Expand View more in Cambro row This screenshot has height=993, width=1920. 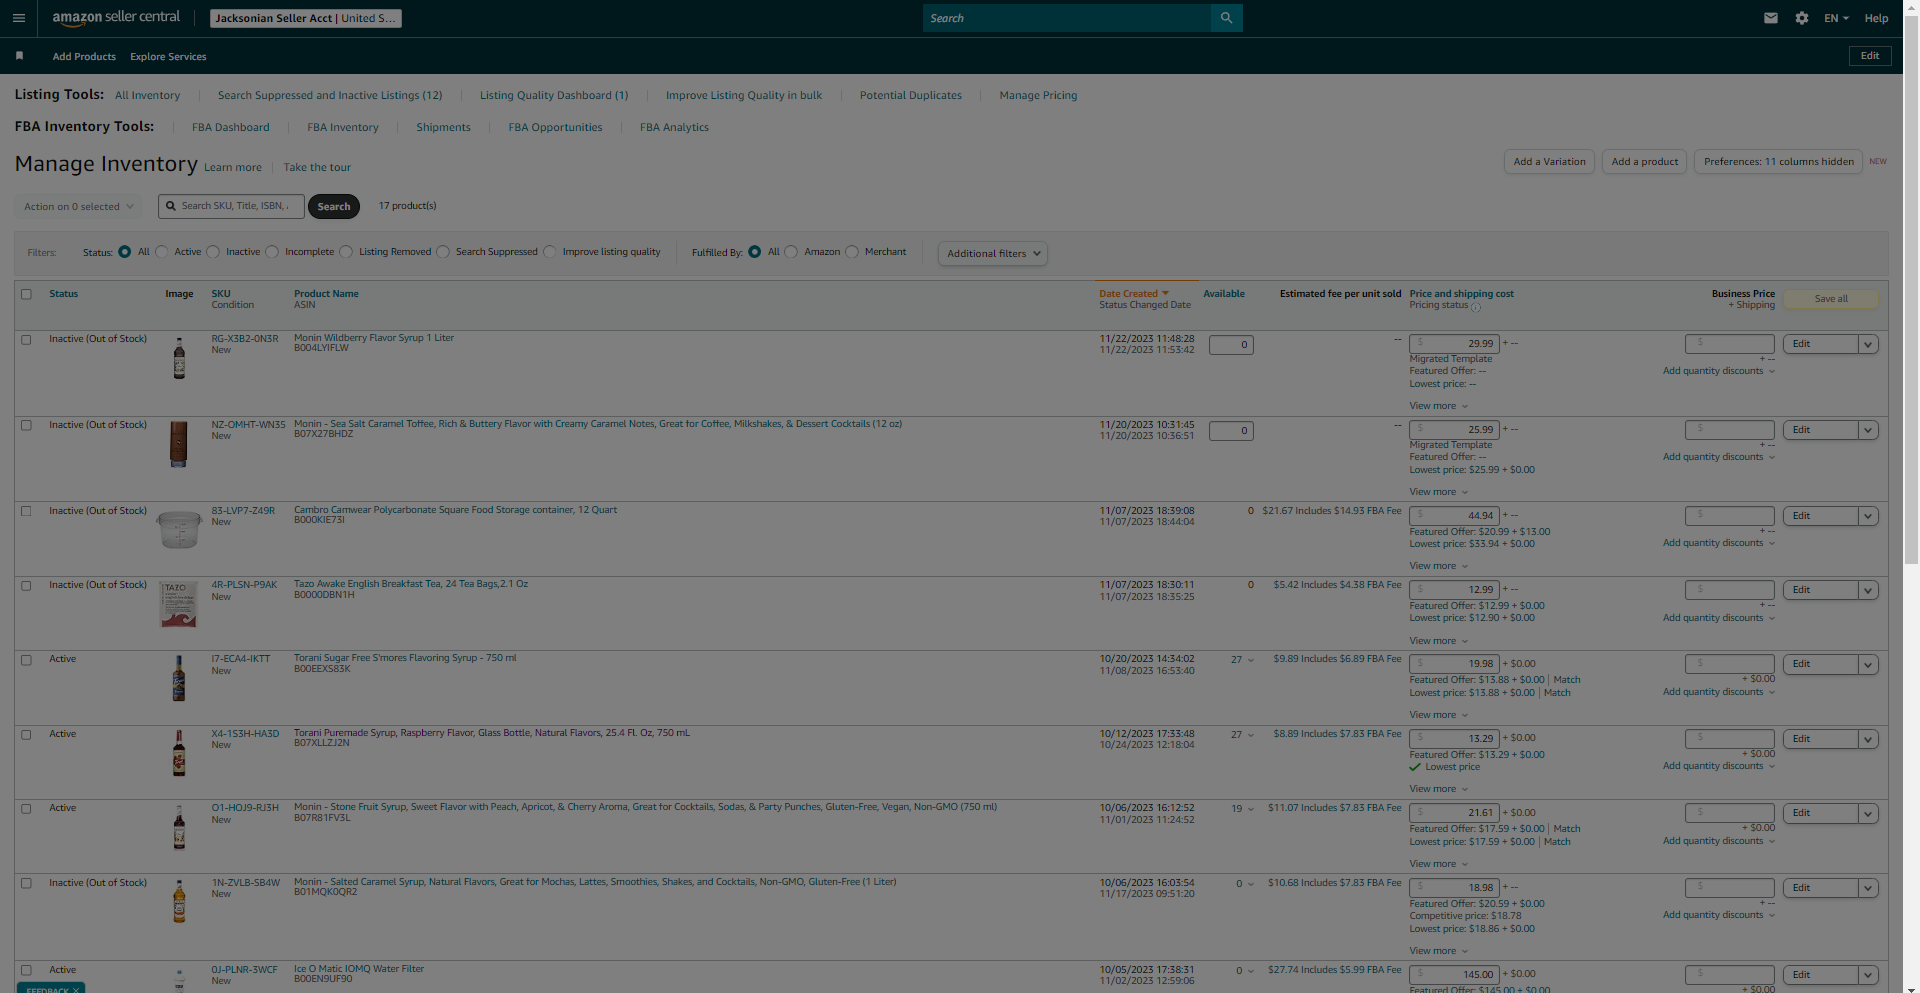1438,566
